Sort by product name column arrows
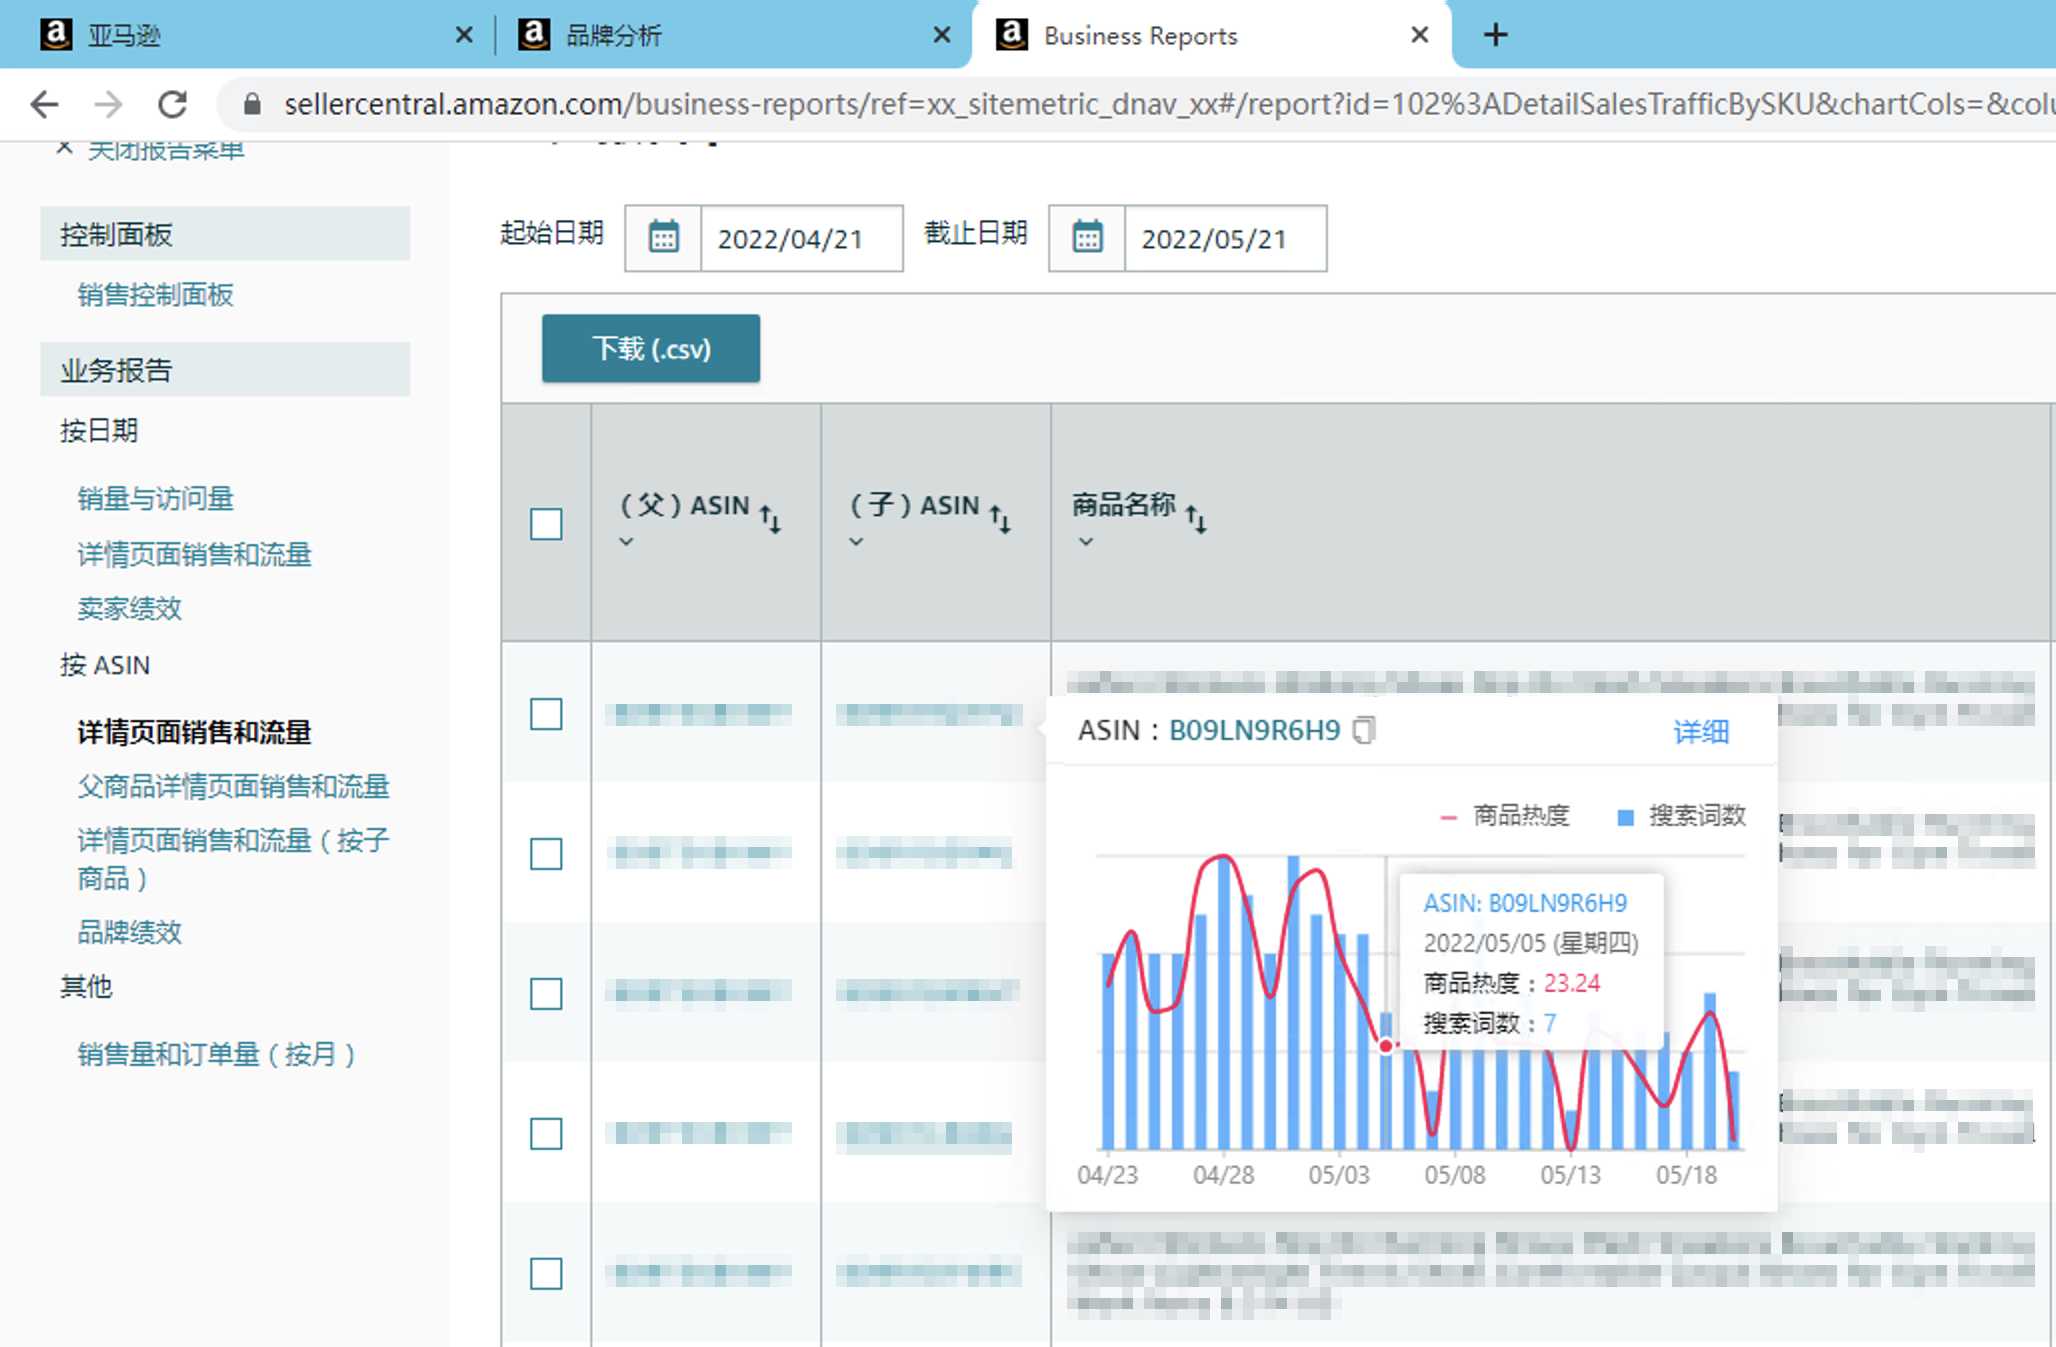The image size is (2056, 1347). (x=1196, y=518)
